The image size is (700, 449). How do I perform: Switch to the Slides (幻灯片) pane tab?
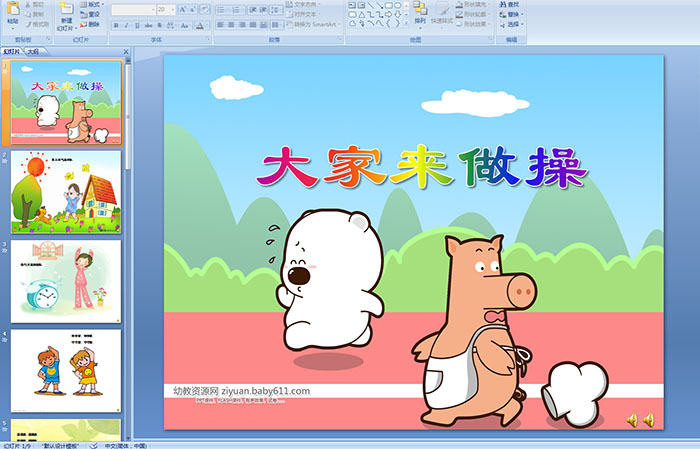pos(11,52)
